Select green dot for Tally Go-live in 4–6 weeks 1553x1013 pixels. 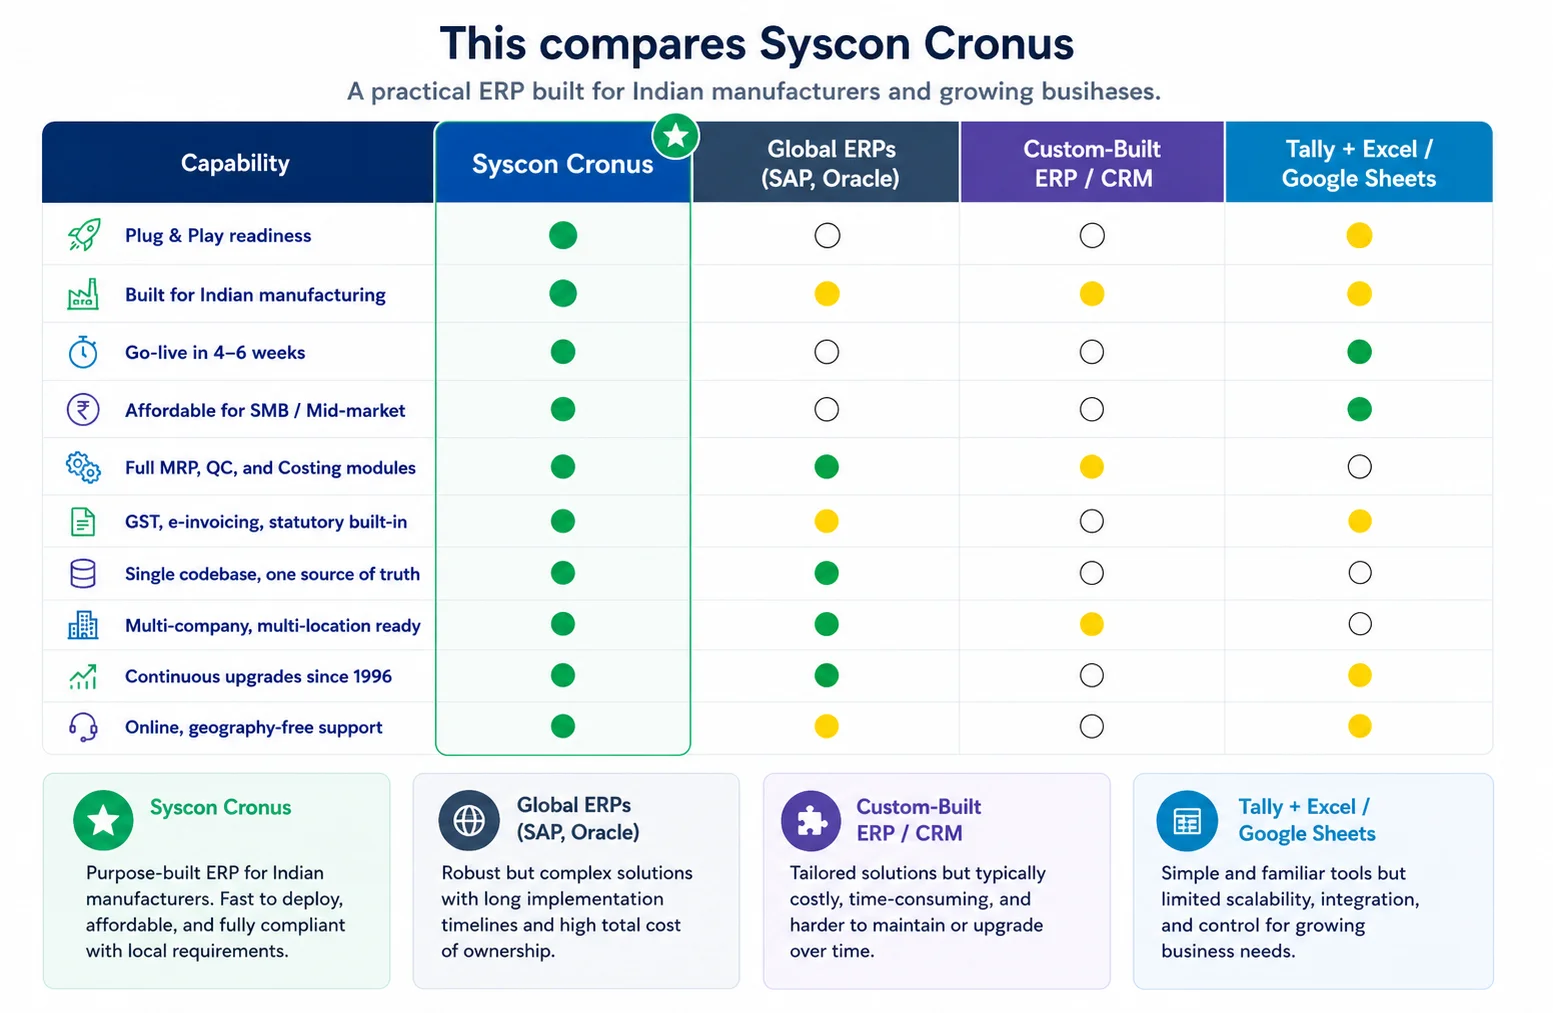1359,352
